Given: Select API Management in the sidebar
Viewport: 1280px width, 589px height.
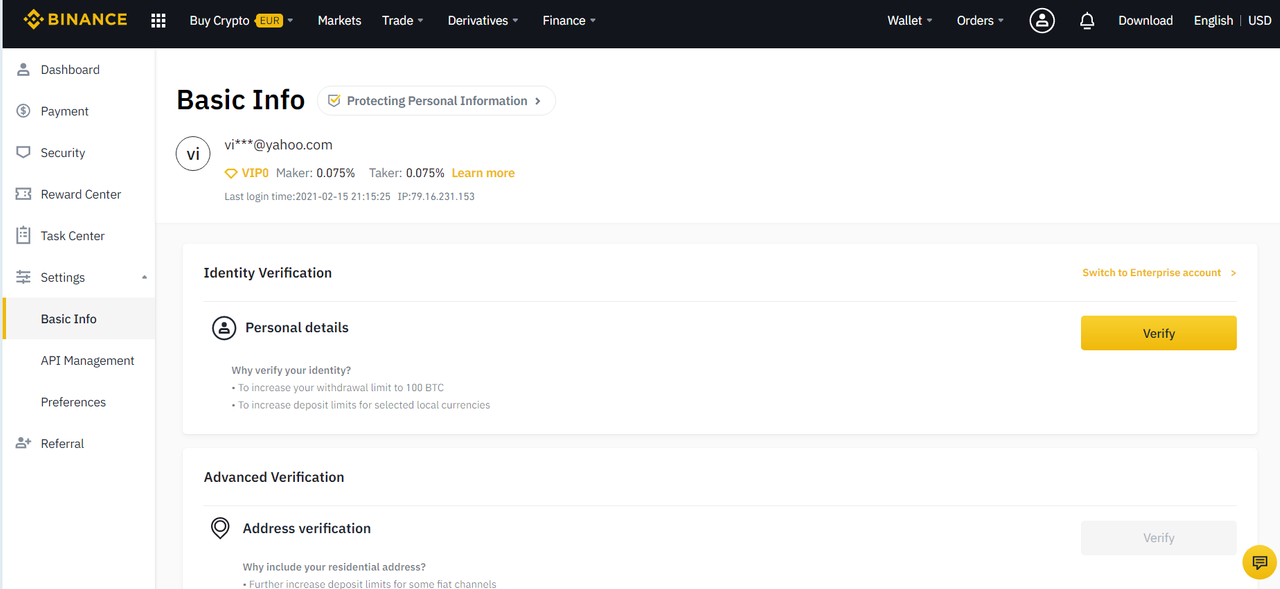Looking at the screenshot, I should pos(87,360).
